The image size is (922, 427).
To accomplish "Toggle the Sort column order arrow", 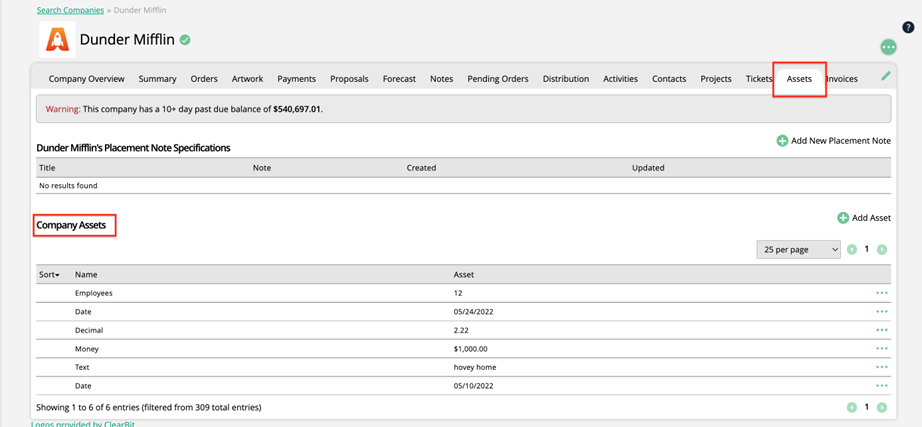I will 49,274.
